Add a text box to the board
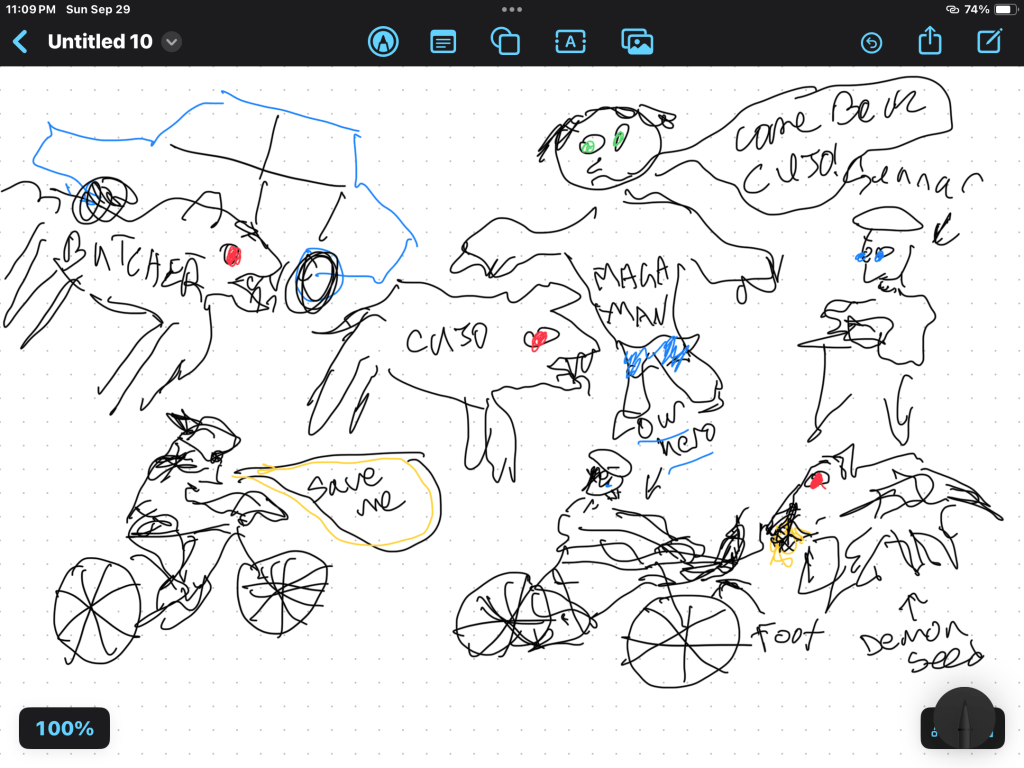 pos(570,42)
